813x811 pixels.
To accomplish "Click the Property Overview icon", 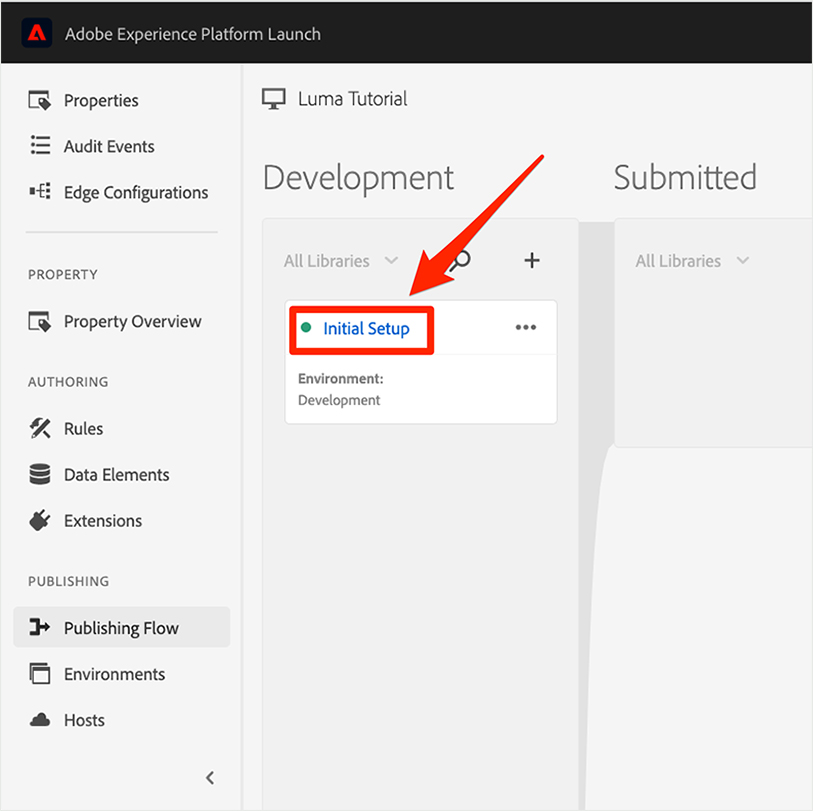I will pyautogui.click(x=39, y=321).
